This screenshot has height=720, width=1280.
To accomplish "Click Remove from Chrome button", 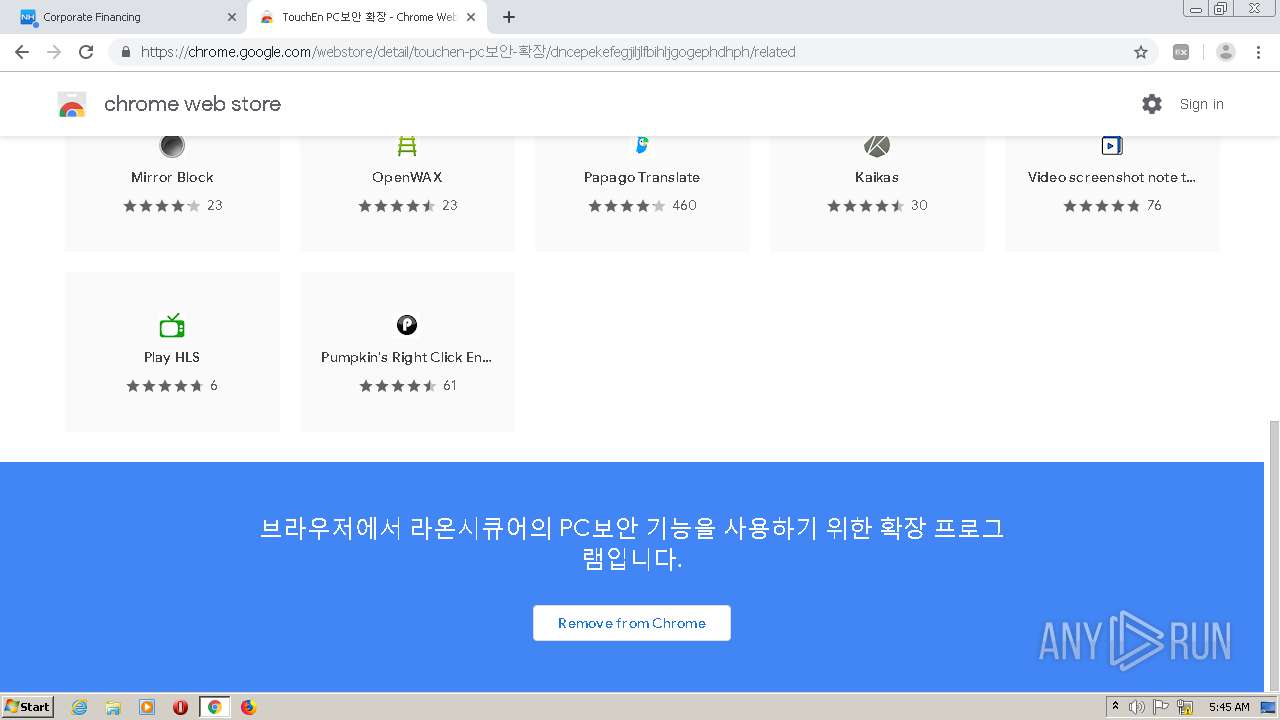I will pyautogui.click(x=632, y=623).
